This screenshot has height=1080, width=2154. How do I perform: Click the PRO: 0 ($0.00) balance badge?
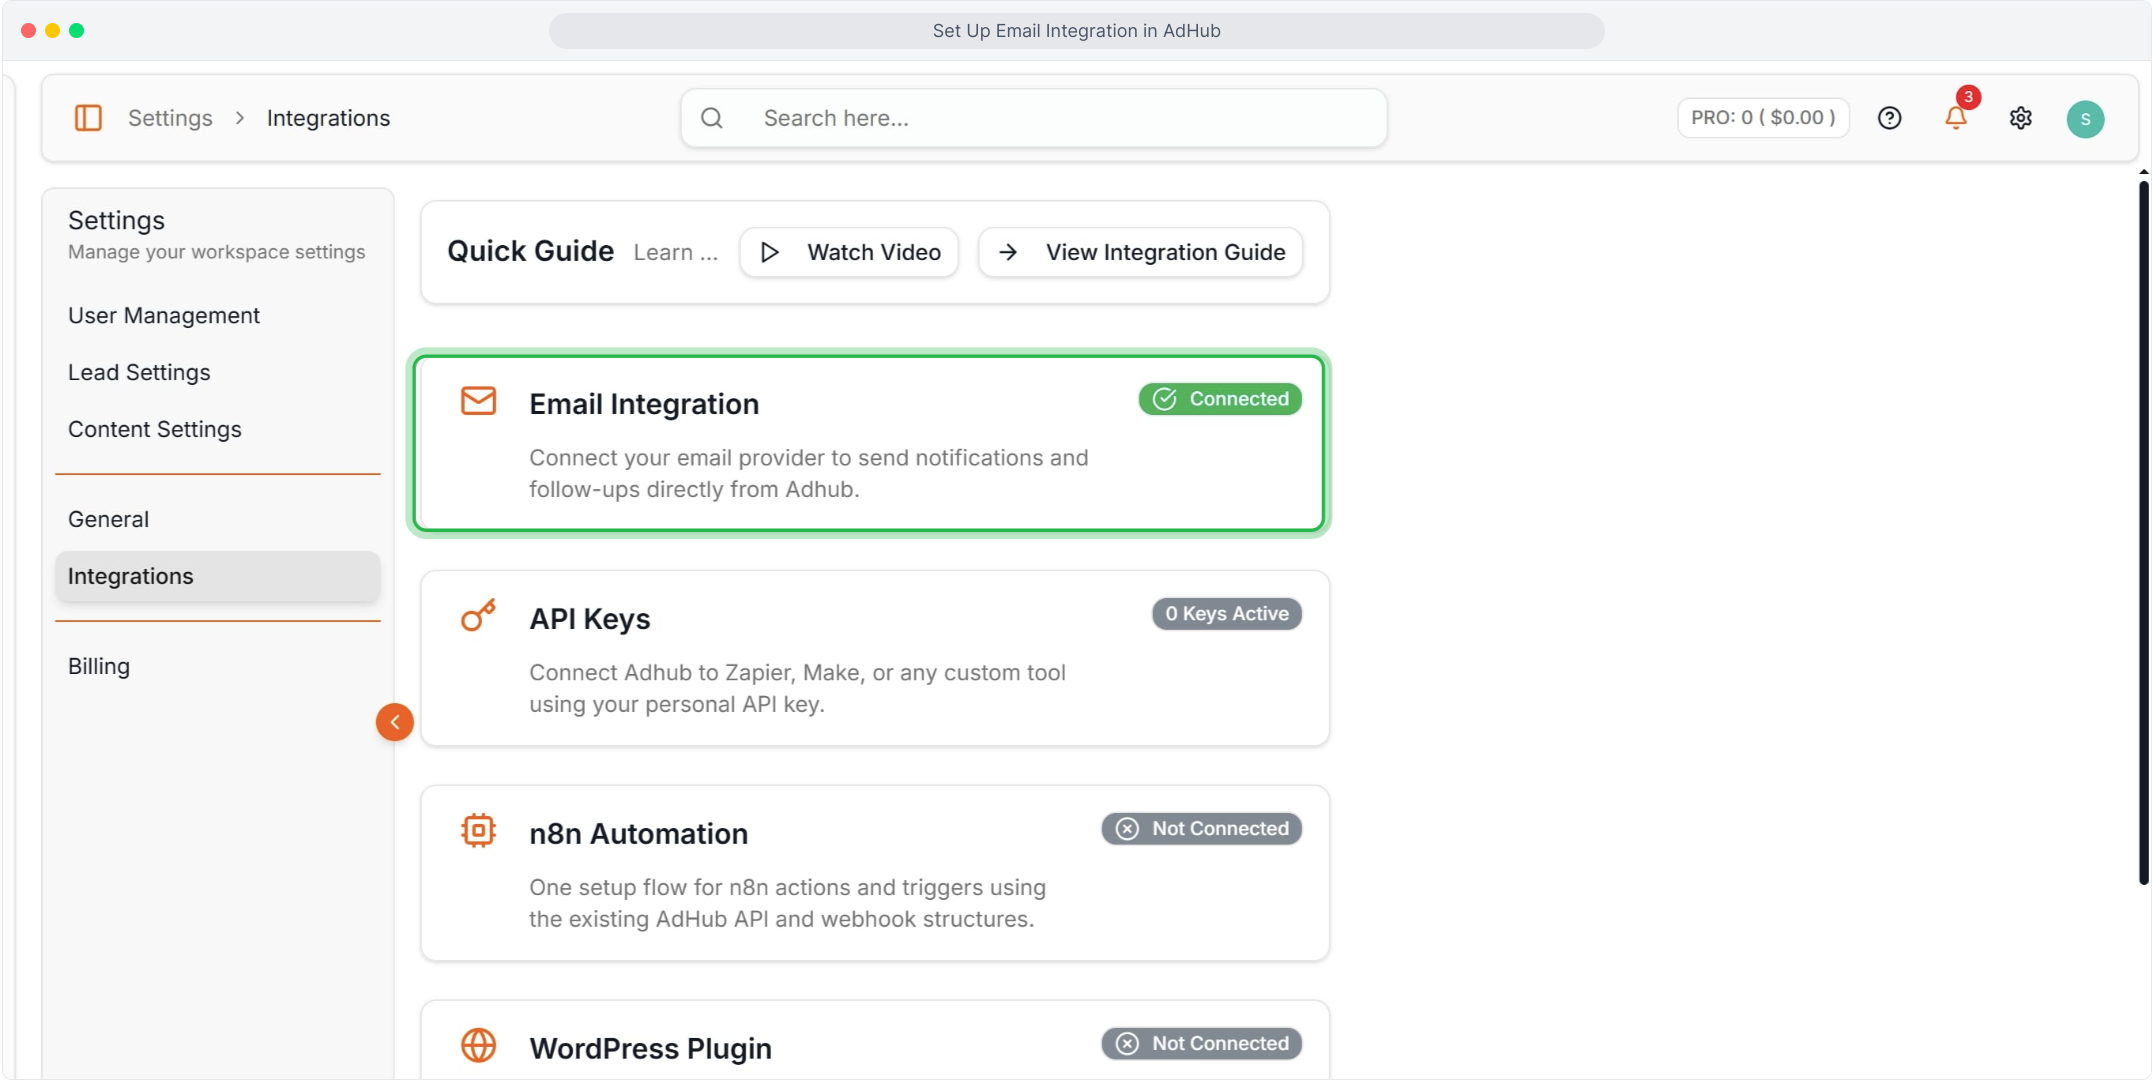pyautogui.click(x=1763, y=118)
